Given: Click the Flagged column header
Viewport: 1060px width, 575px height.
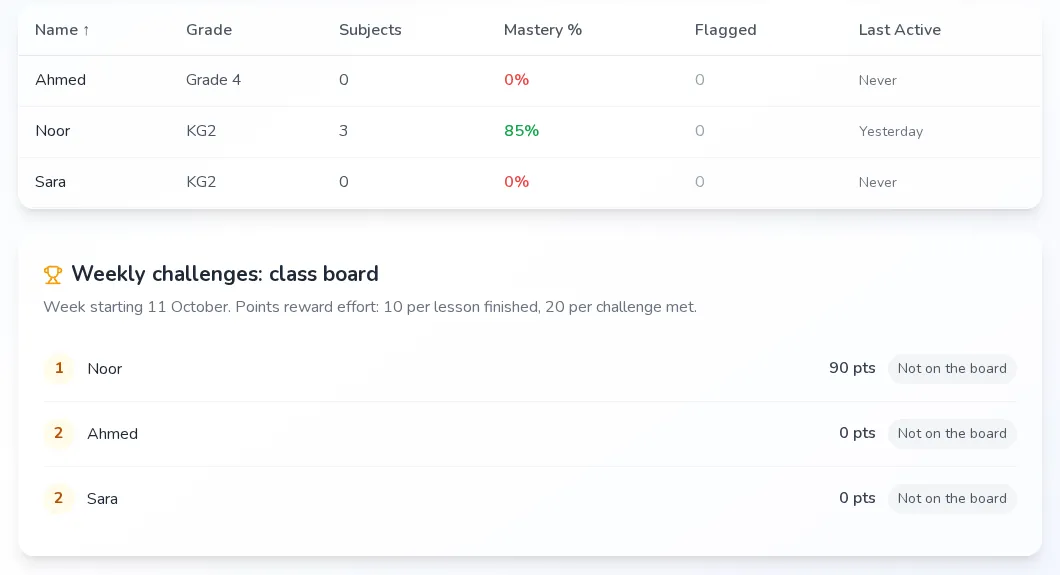Looking at the screenshot, I should [725, 30].
